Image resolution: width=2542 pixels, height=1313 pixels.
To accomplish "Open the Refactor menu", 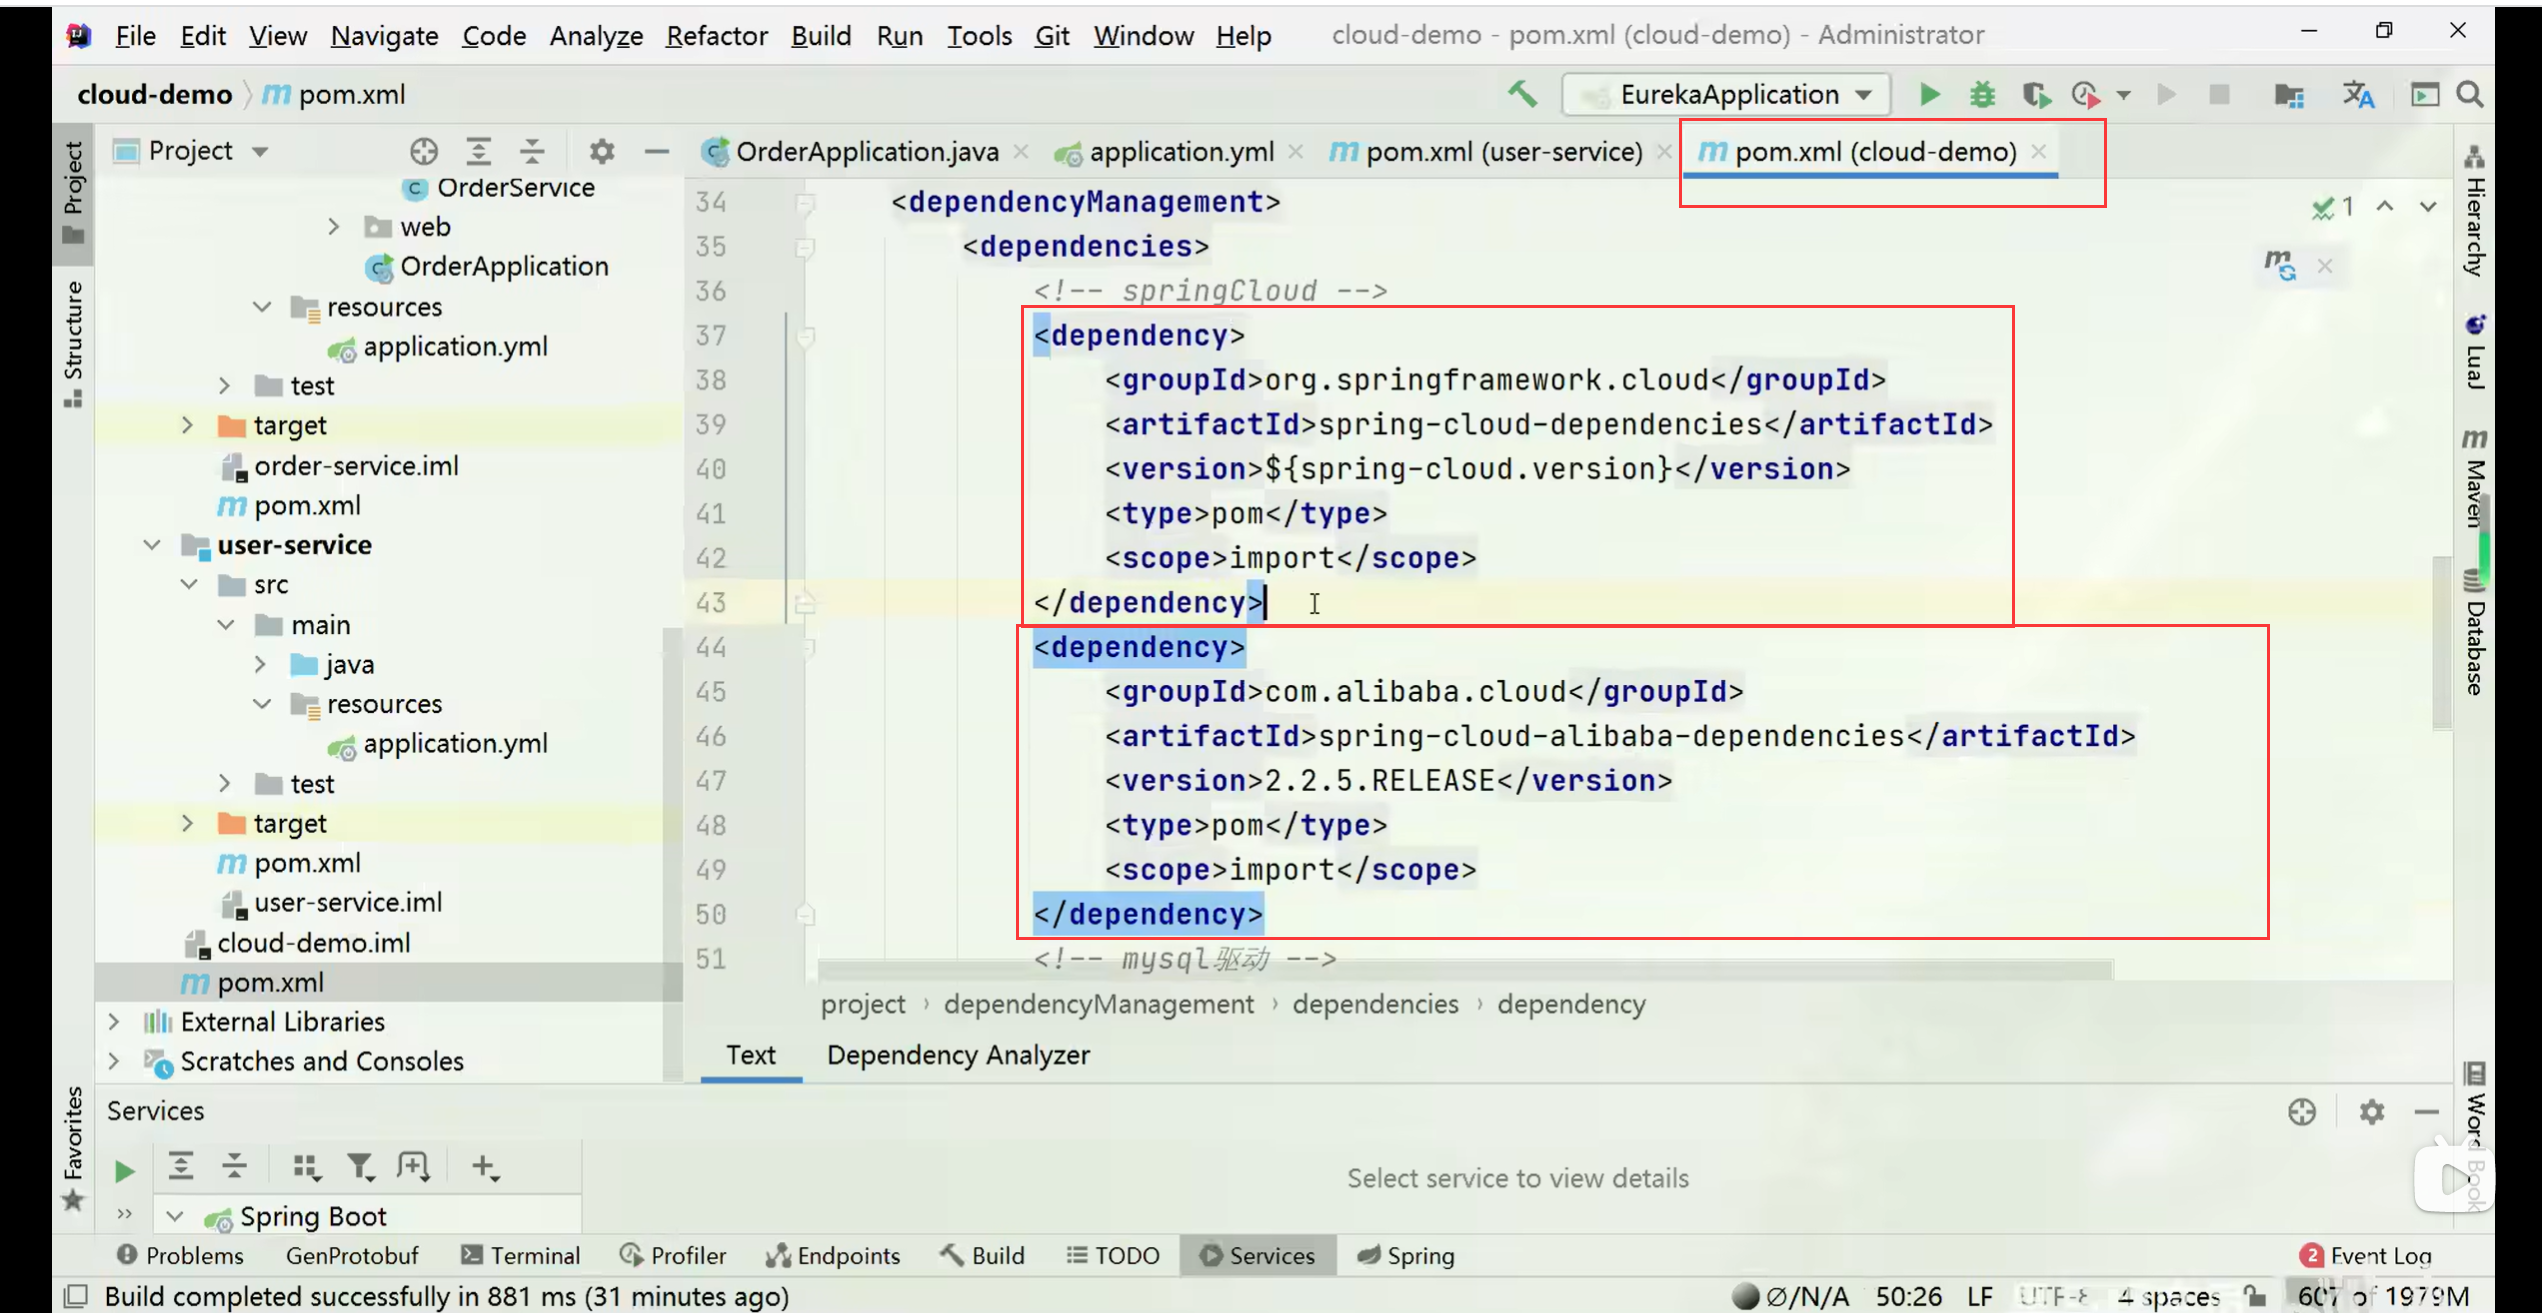I will 716,36.
